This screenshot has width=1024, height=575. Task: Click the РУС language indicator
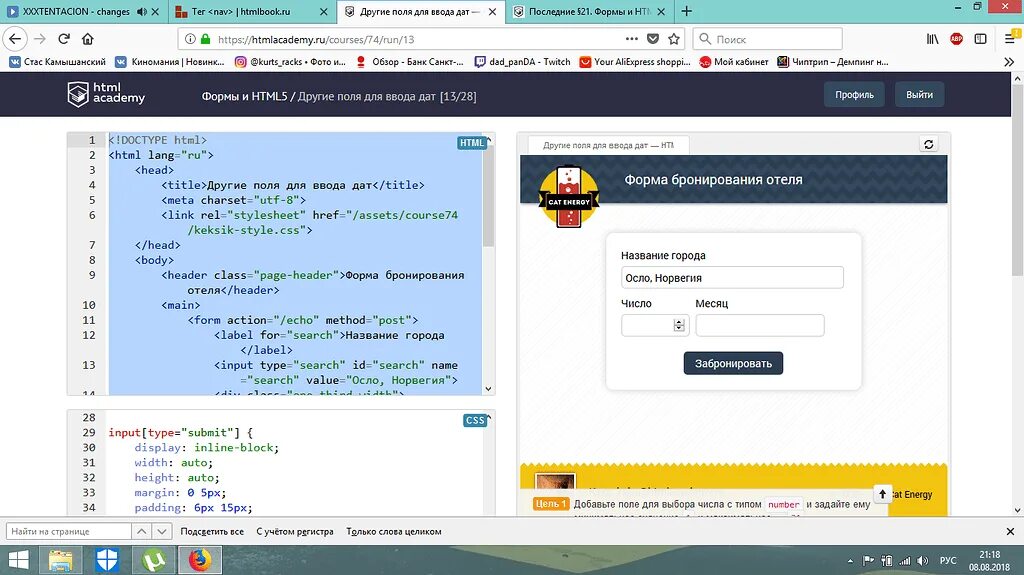[948, 561]
